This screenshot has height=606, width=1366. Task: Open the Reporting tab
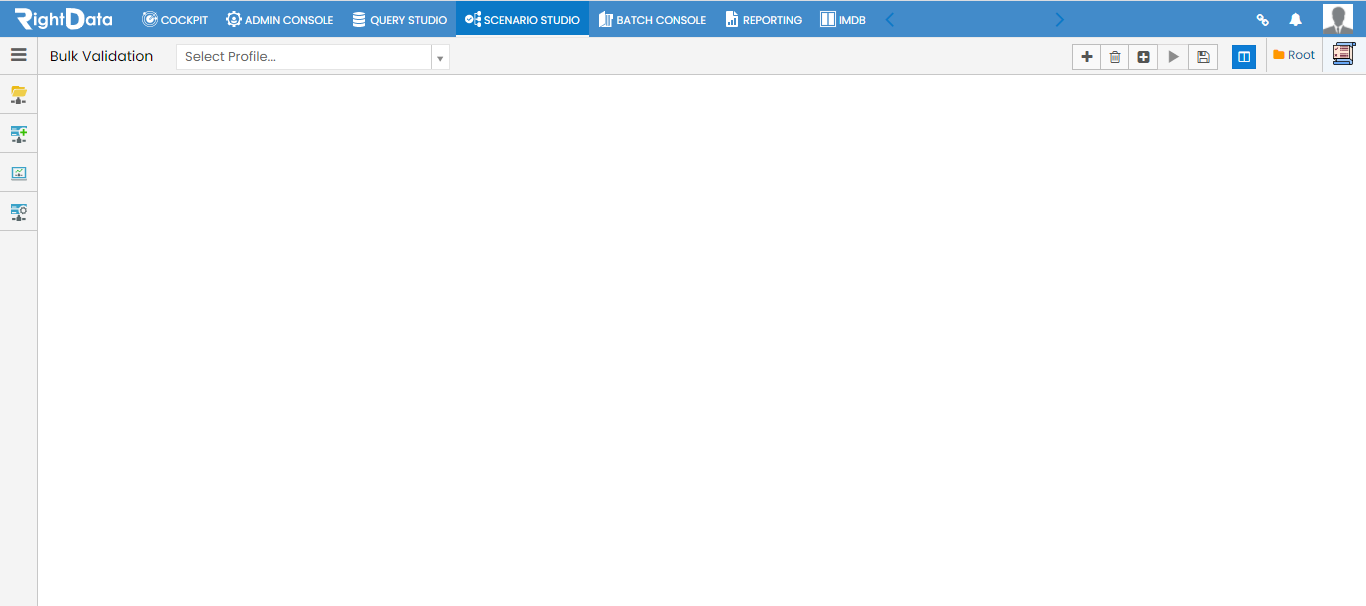[x=763, y=19]
